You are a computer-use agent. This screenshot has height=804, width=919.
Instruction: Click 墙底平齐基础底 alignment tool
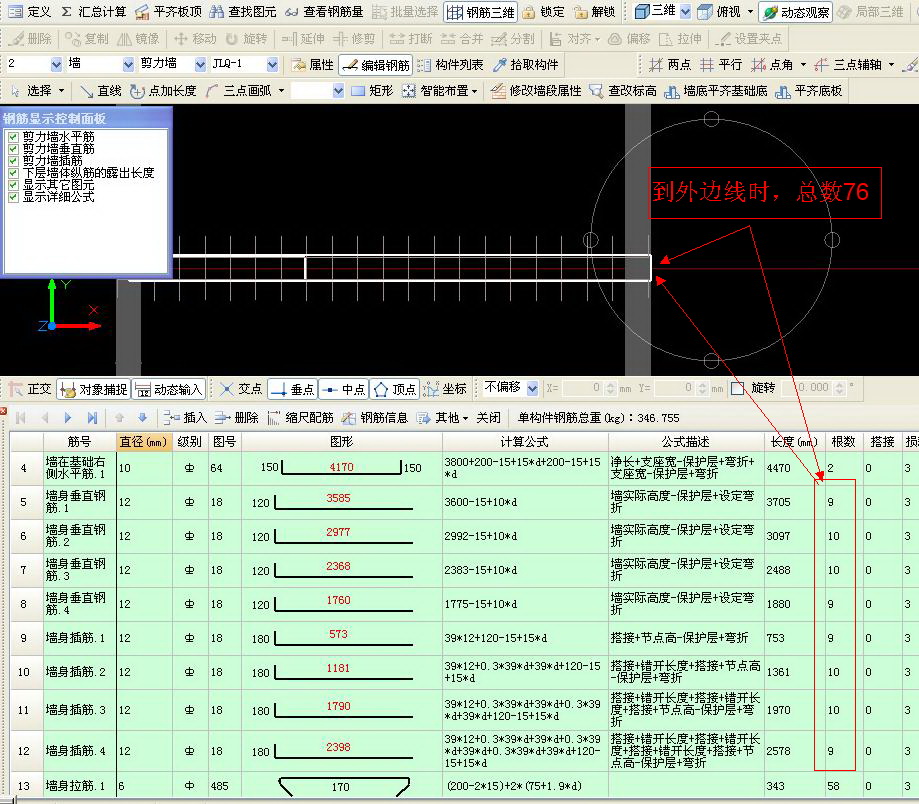click(x=716, y=91)
